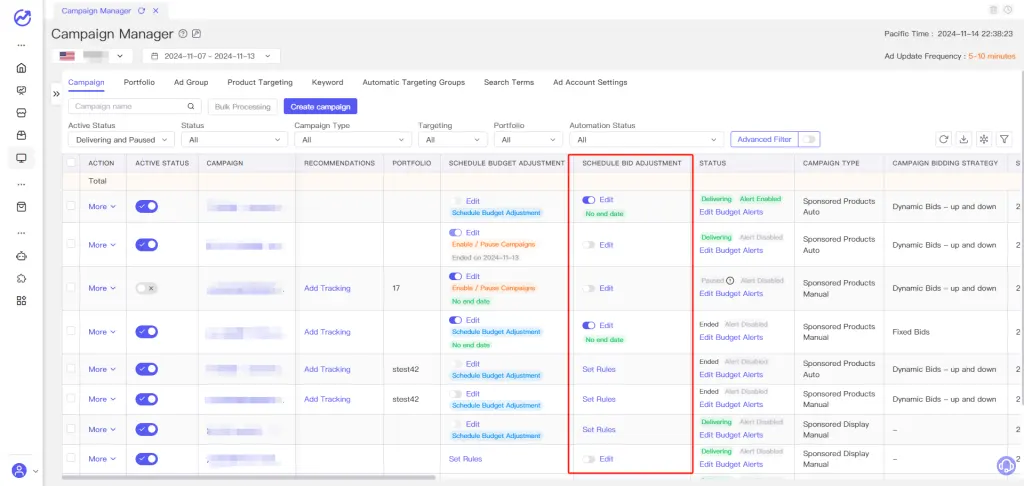Screen dimensions: 1024x486
Task: Click the magnifier icon in Campaign name search
Action: point(191,106)
